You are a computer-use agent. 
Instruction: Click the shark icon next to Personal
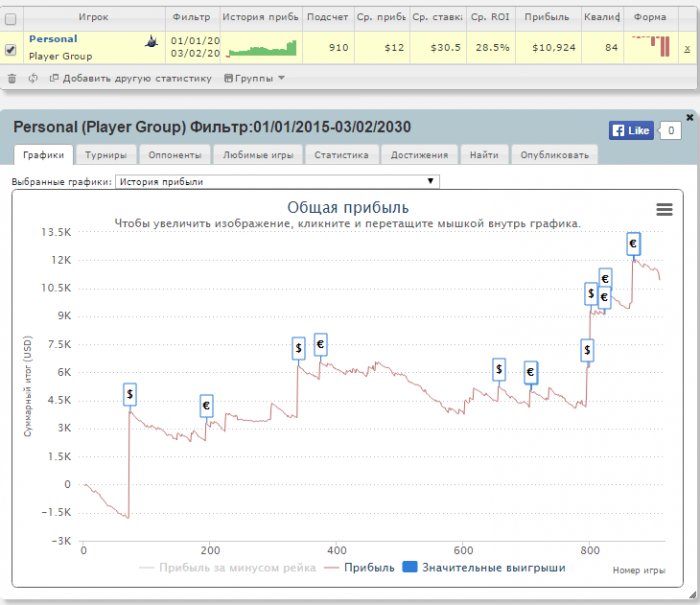pyautogui.click(x=152, y=42)
